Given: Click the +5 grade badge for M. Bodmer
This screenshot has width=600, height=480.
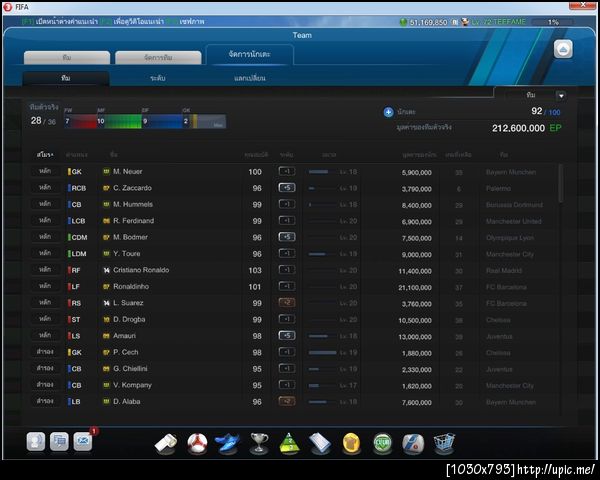Looking at the screenshot, I should click(x=287, y=237).
